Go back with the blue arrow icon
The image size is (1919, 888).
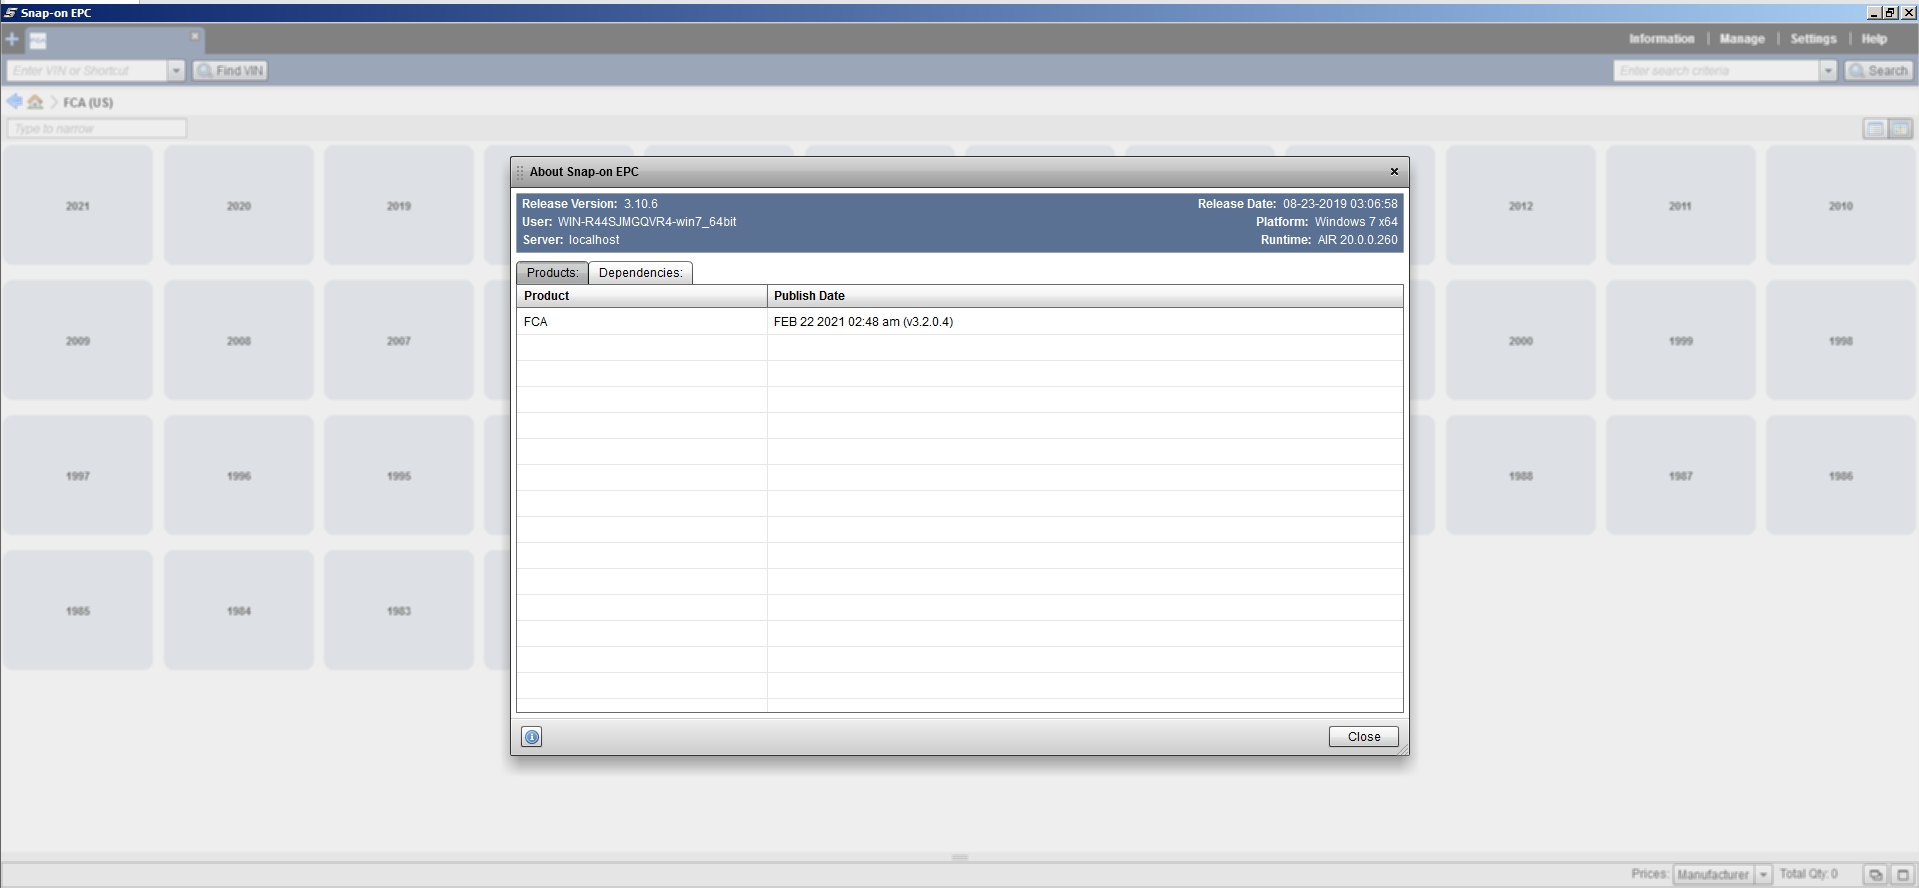[x=14, y=102]
